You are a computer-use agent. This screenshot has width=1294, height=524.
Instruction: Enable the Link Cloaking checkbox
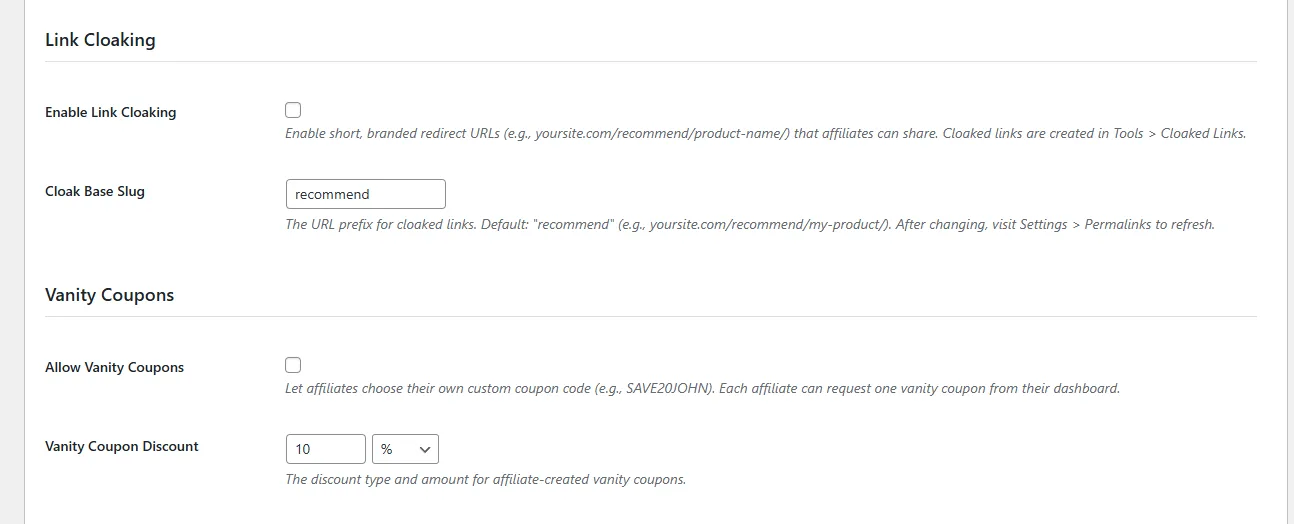point(293,110)
